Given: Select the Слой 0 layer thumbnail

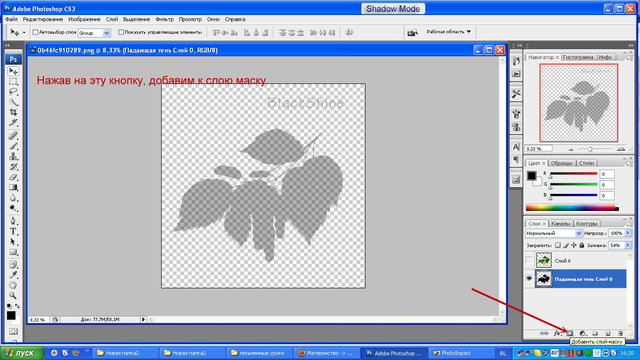Looking at the screenshot, I should click(x=544, y=260).
